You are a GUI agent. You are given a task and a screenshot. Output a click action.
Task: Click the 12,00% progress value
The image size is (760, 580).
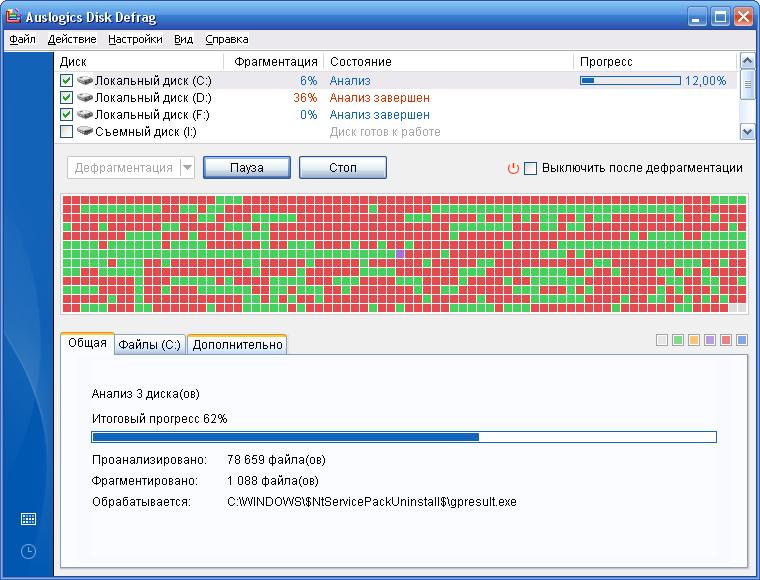tap(705, 80)
